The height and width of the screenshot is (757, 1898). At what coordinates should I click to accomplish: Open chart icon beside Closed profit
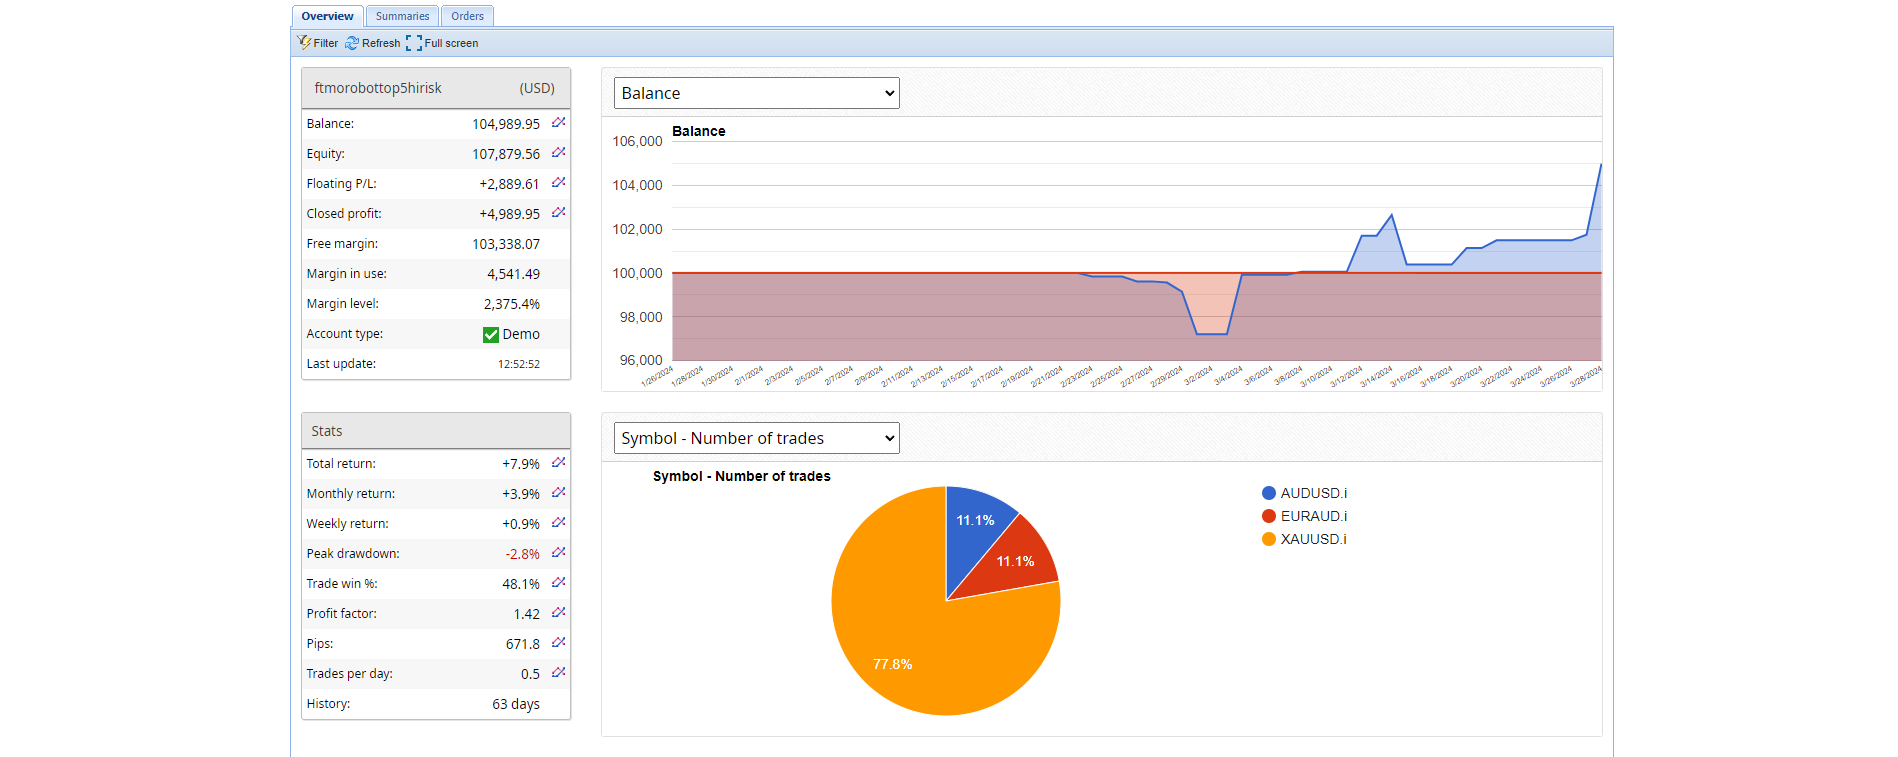tap(558, 213)
